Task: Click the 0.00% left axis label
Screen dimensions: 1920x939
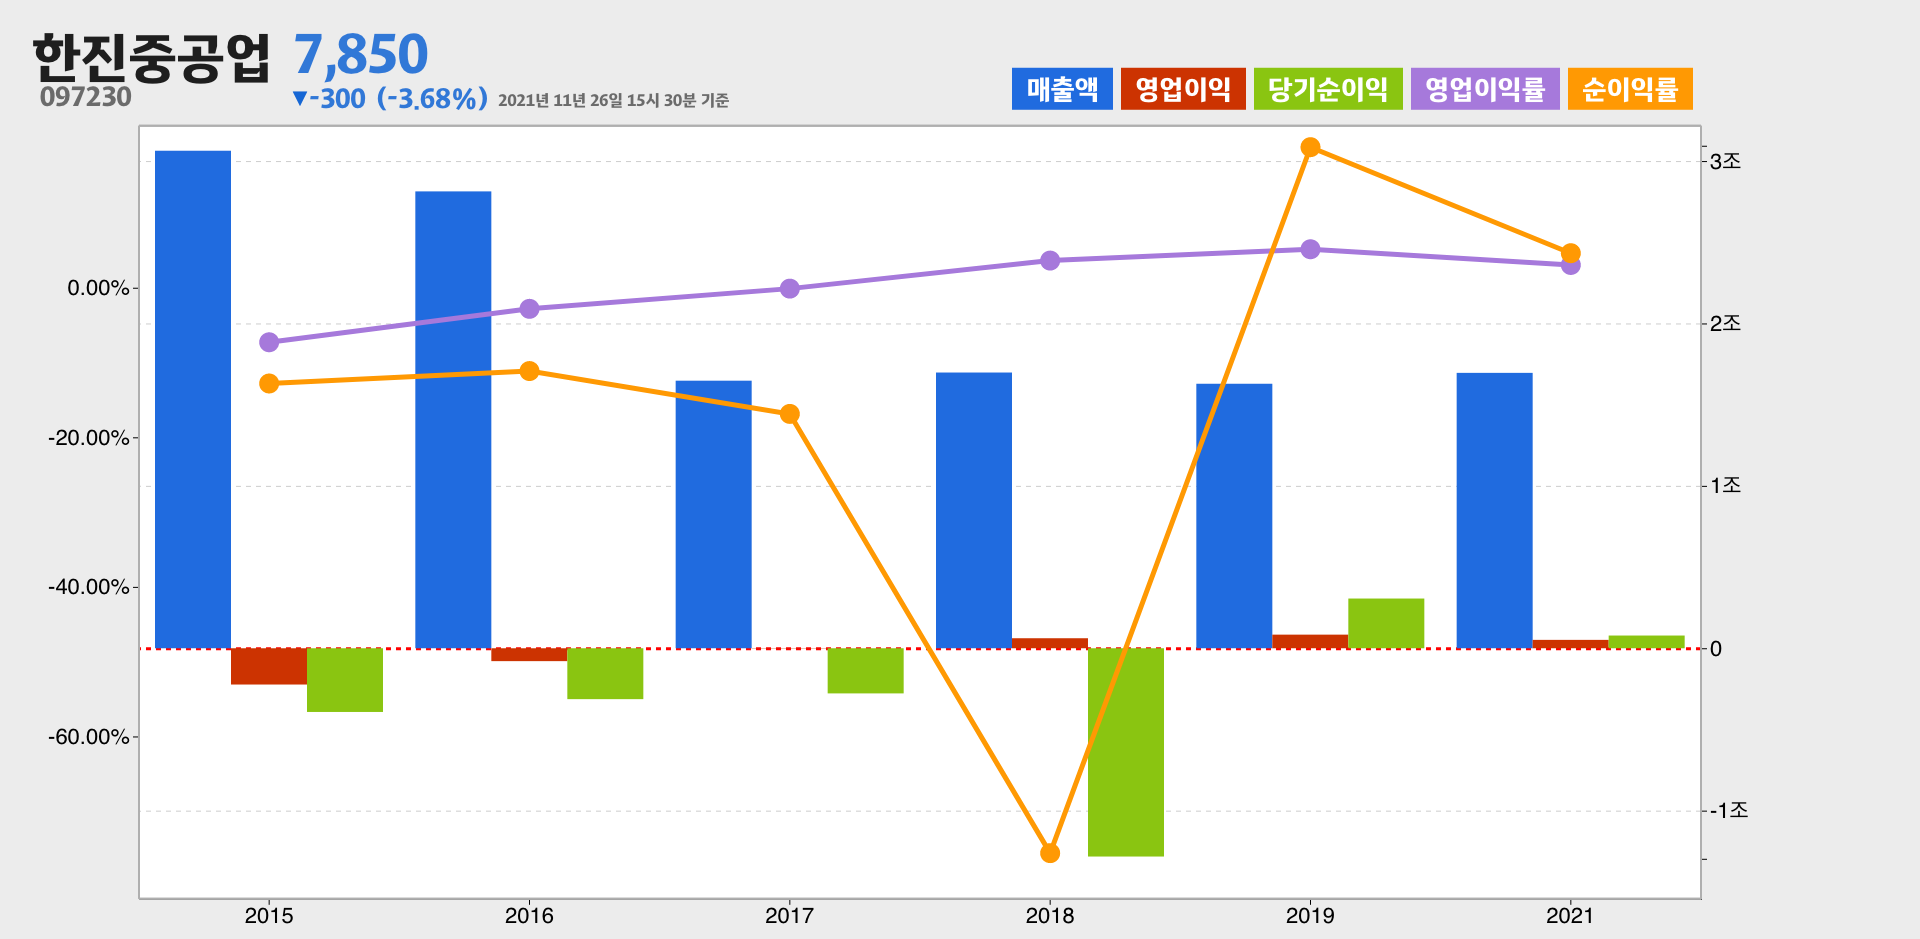Action: (98, 288)
